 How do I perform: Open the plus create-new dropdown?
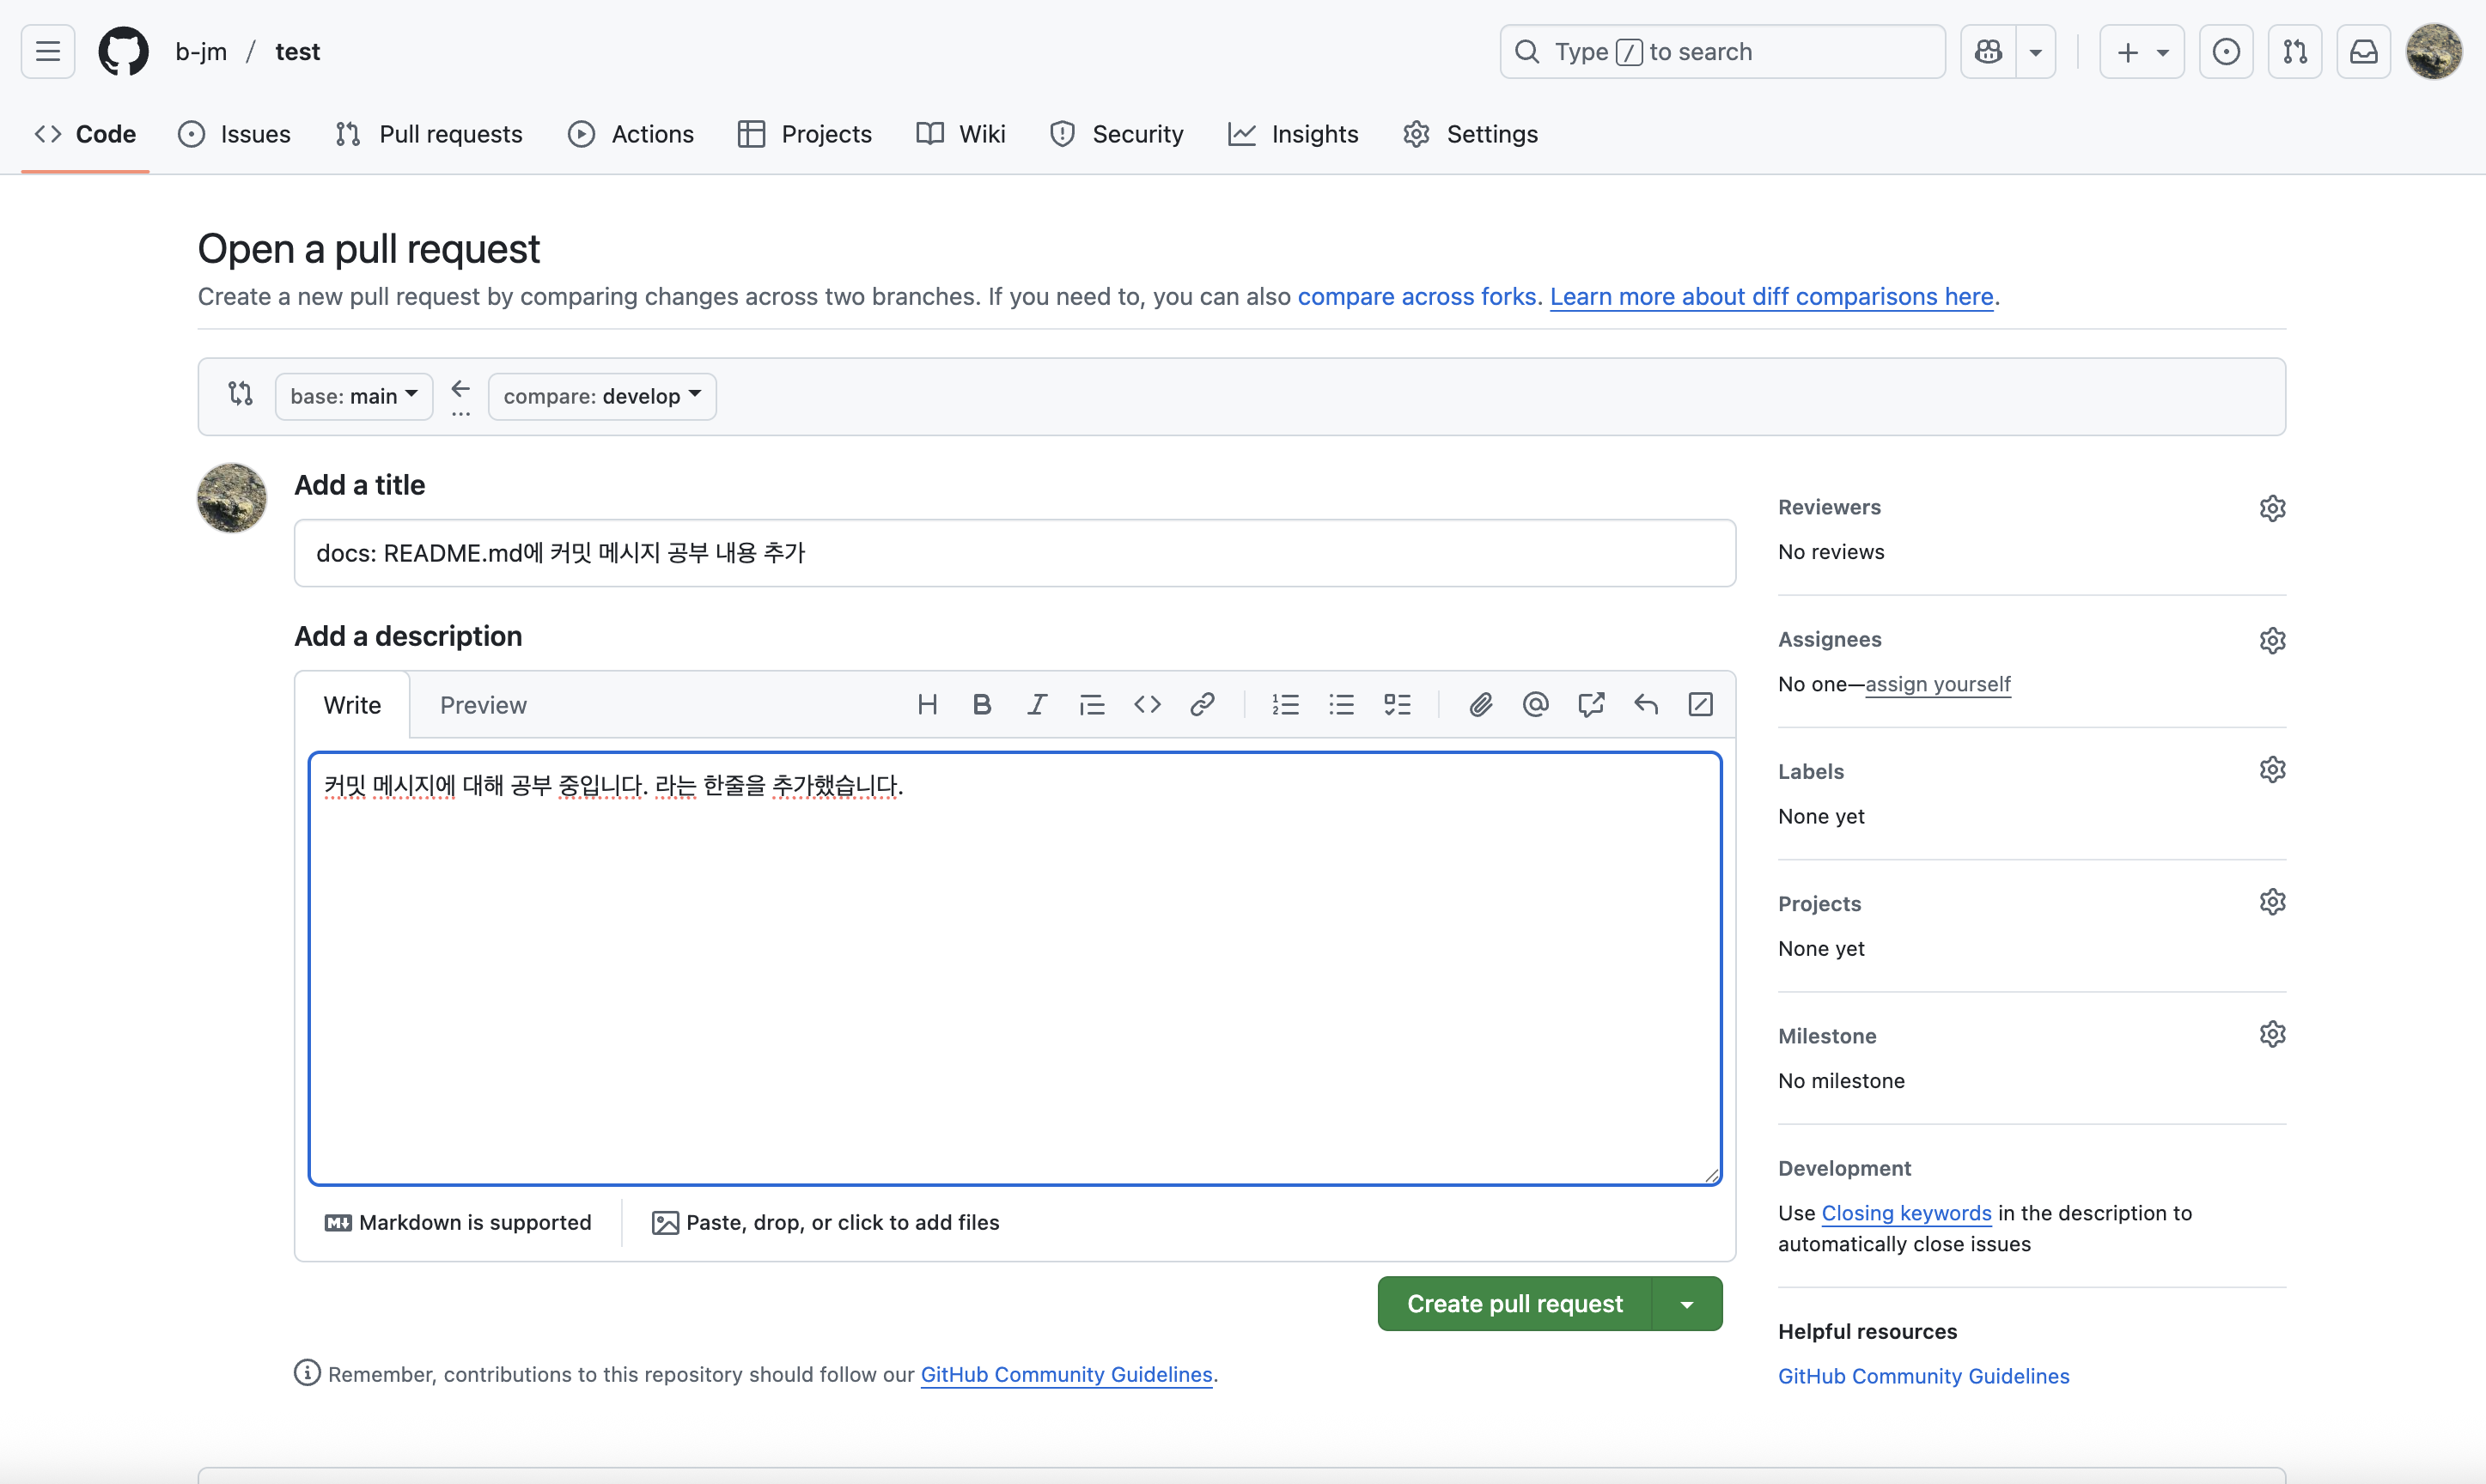[2141, 52]
